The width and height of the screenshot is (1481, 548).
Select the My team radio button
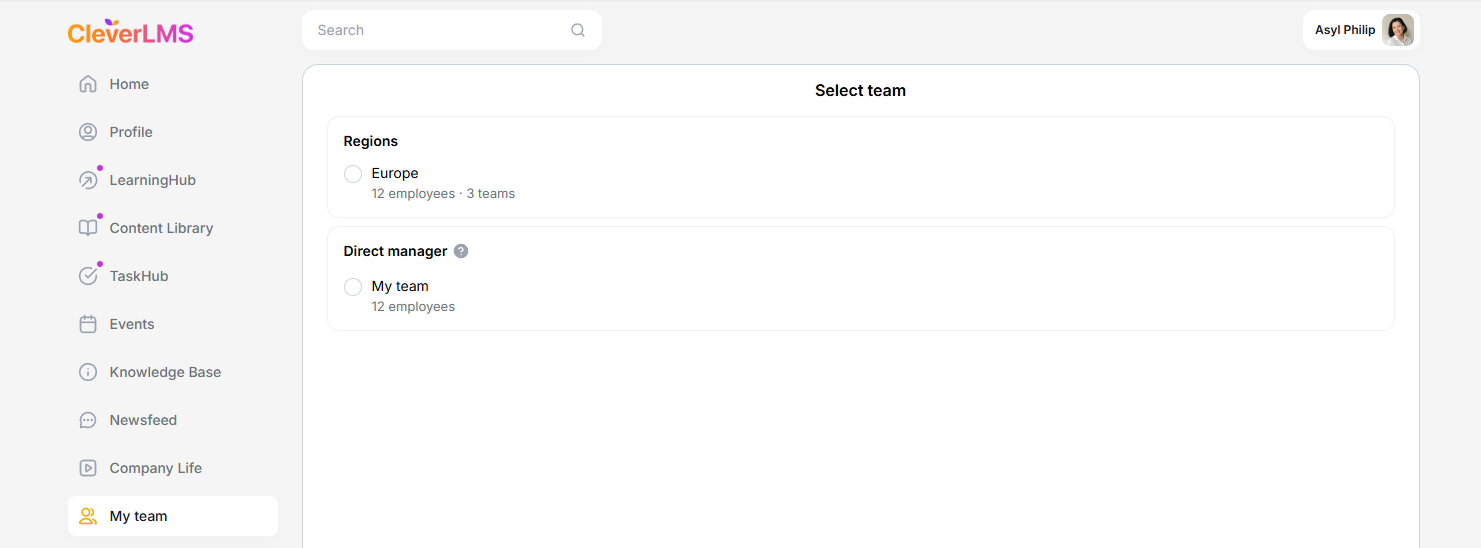pos(353,287)
